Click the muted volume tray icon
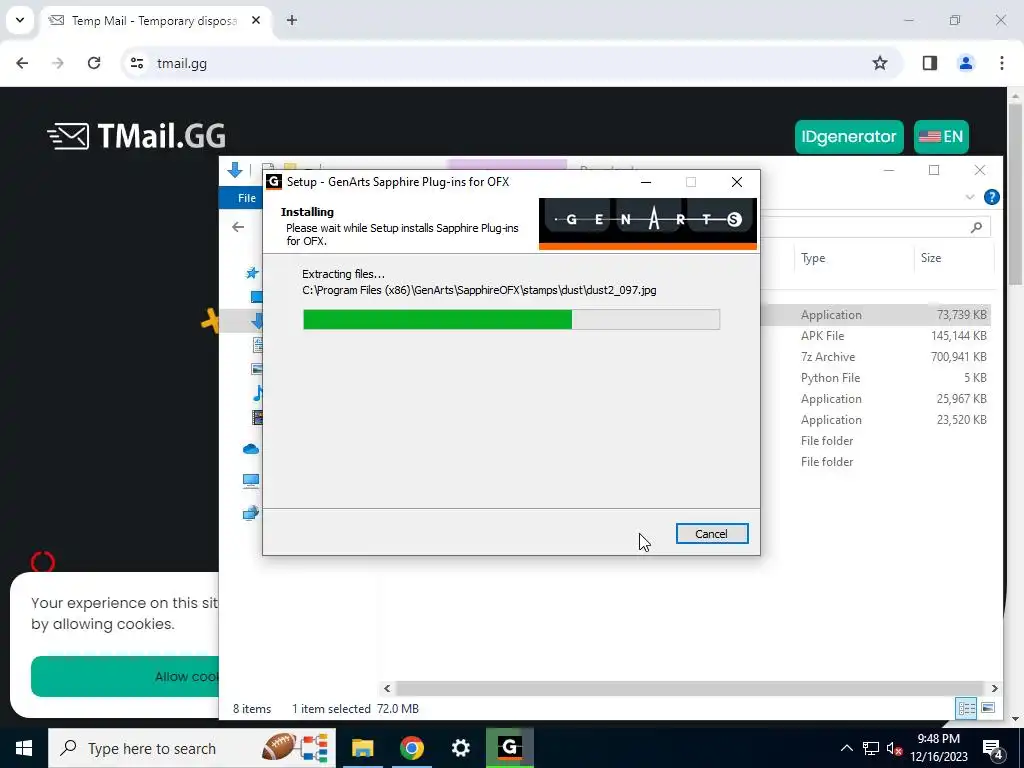This screenshot has width=1024, height=768. pyautogui.click(x=895, y=749)
